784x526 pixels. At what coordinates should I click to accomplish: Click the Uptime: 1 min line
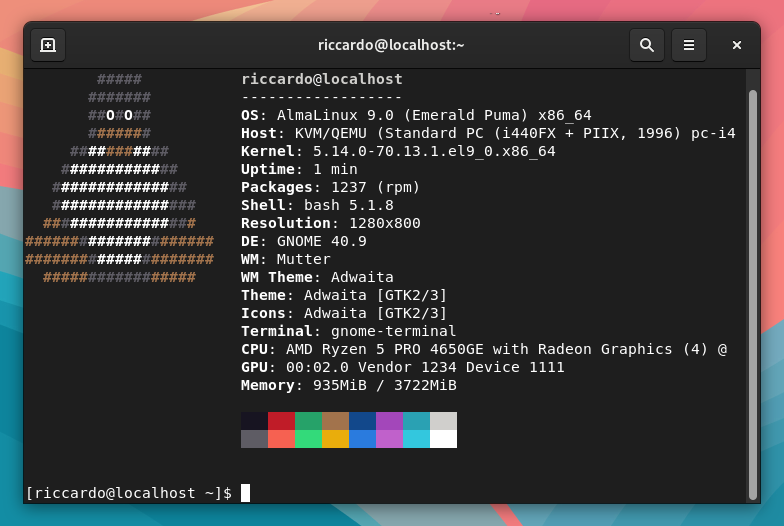point(299,170)
